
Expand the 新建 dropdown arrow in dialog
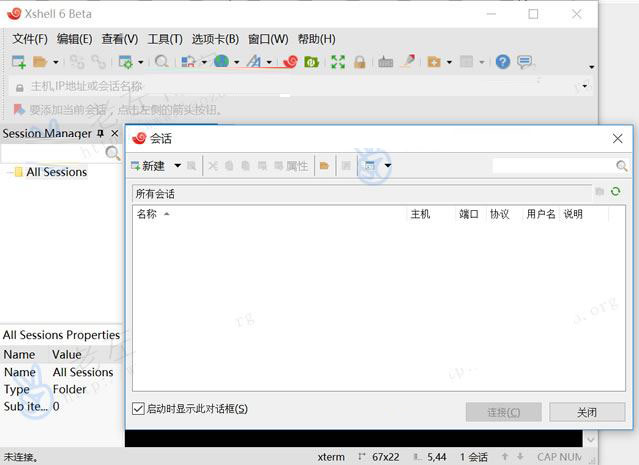click(178, 165)
